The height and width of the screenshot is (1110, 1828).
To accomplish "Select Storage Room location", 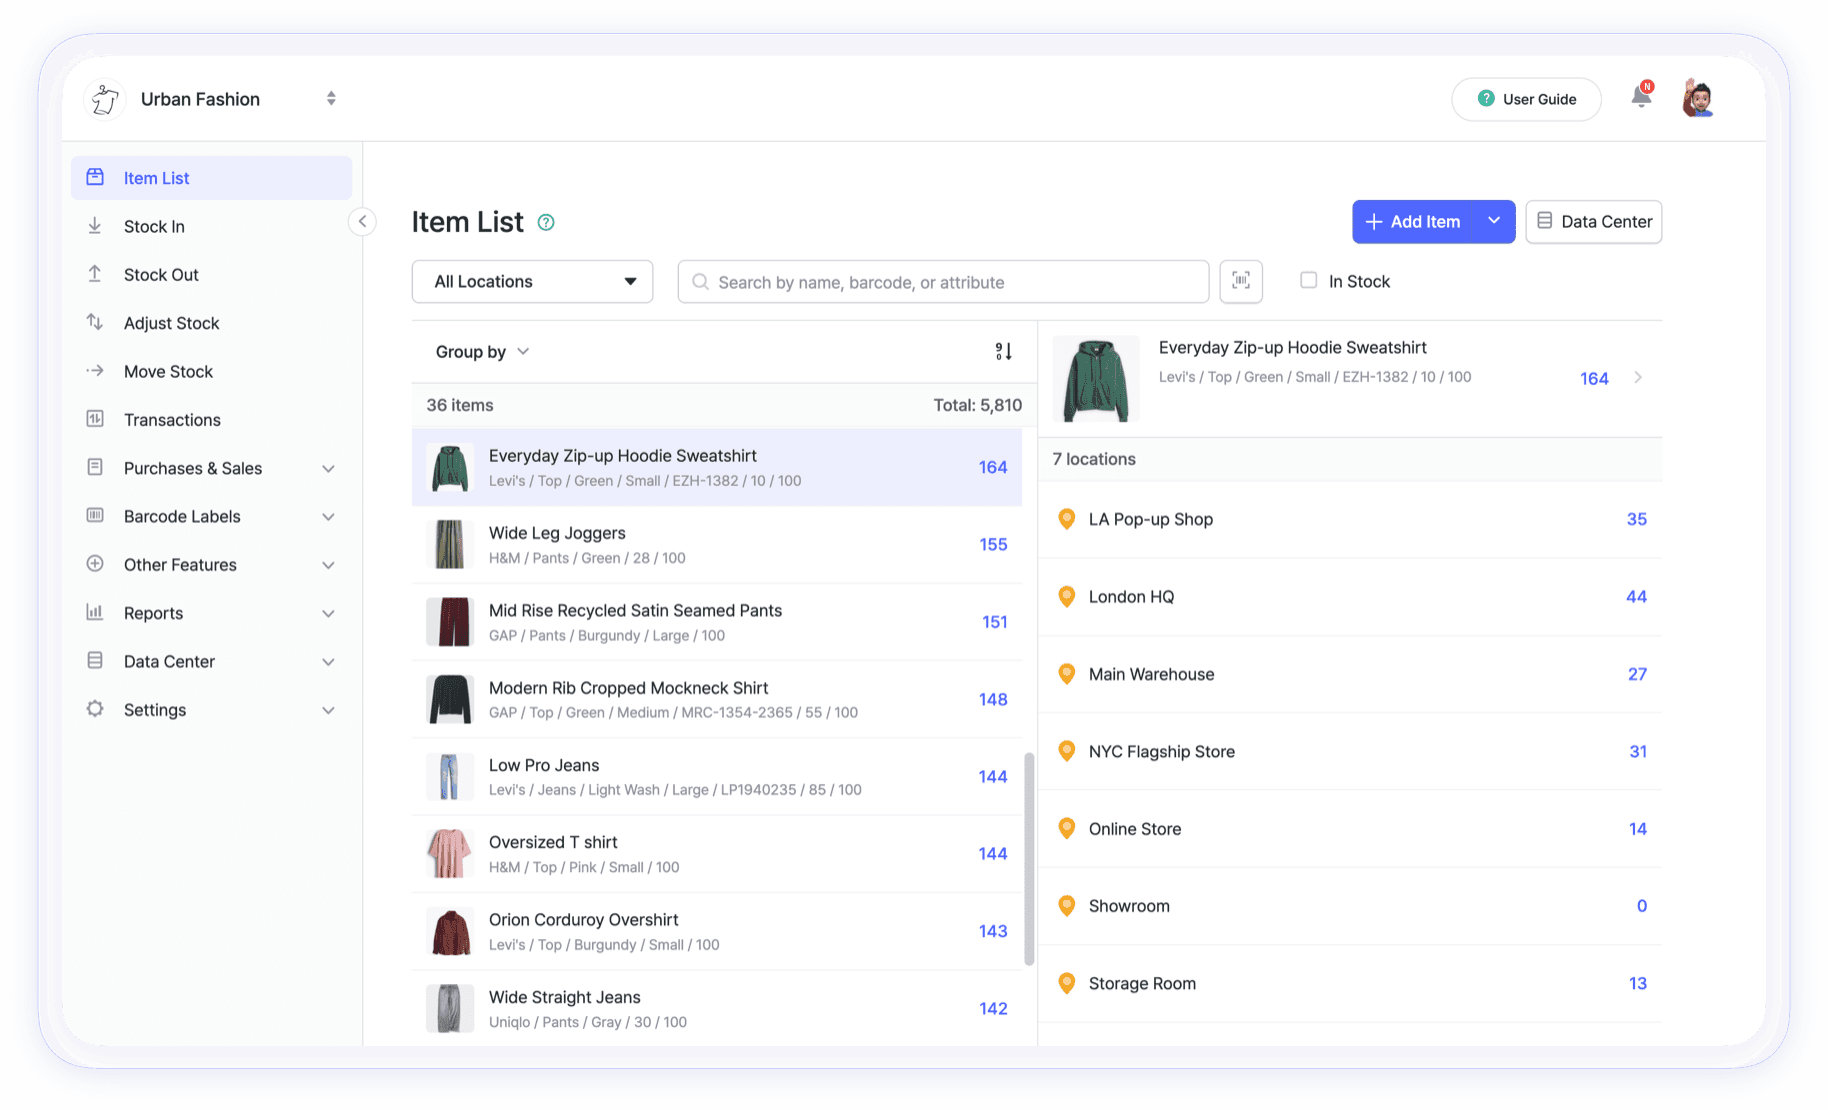I will pyautogui.click(x=1350, y=984).
